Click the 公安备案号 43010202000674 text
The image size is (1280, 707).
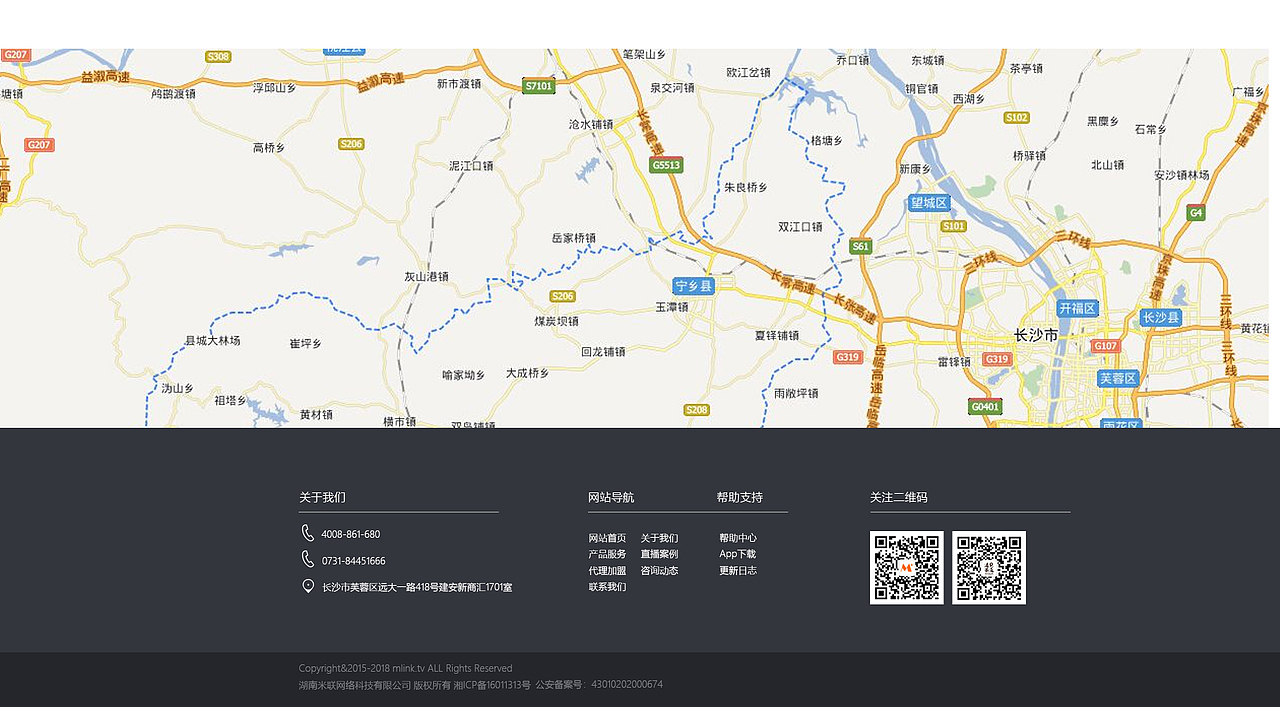pos(599,685)
